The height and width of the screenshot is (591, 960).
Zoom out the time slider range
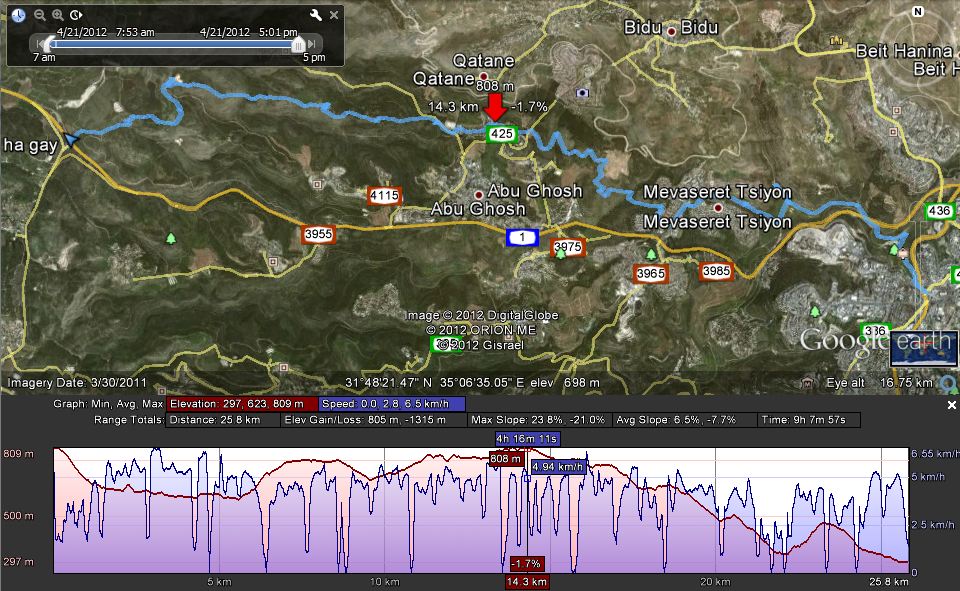coord(39,15)
